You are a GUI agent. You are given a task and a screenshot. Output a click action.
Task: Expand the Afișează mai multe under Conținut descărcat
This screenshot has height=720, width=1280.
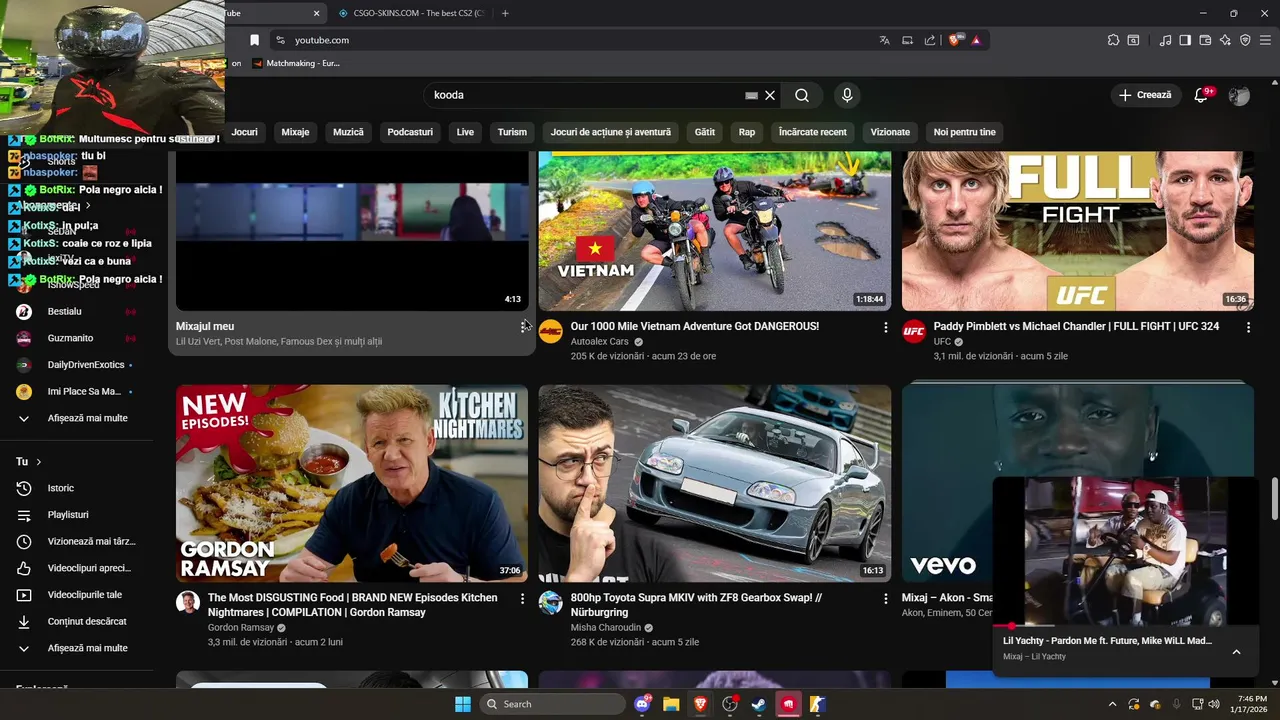[77, 648]
